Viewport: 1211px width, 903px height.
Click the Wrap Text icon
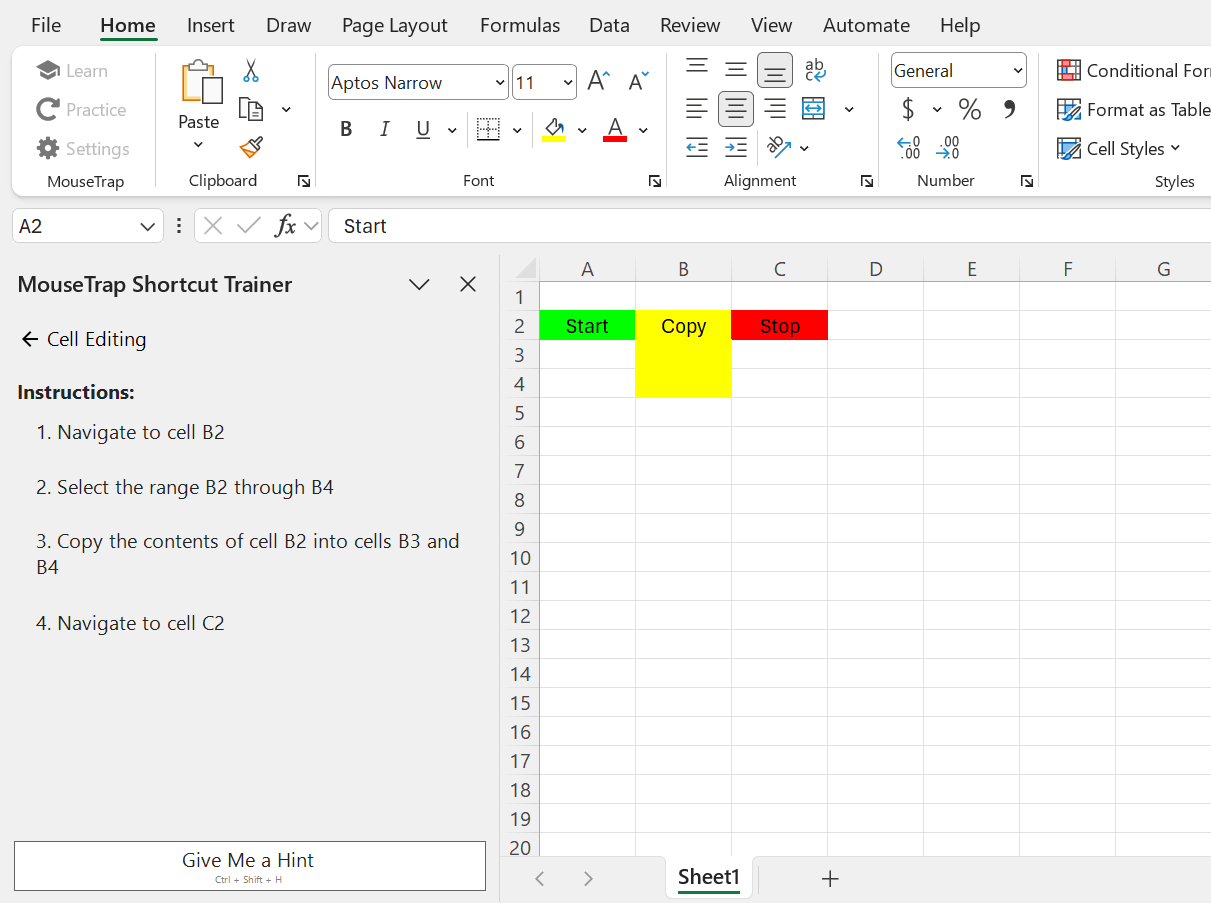(x=815, y=70)
